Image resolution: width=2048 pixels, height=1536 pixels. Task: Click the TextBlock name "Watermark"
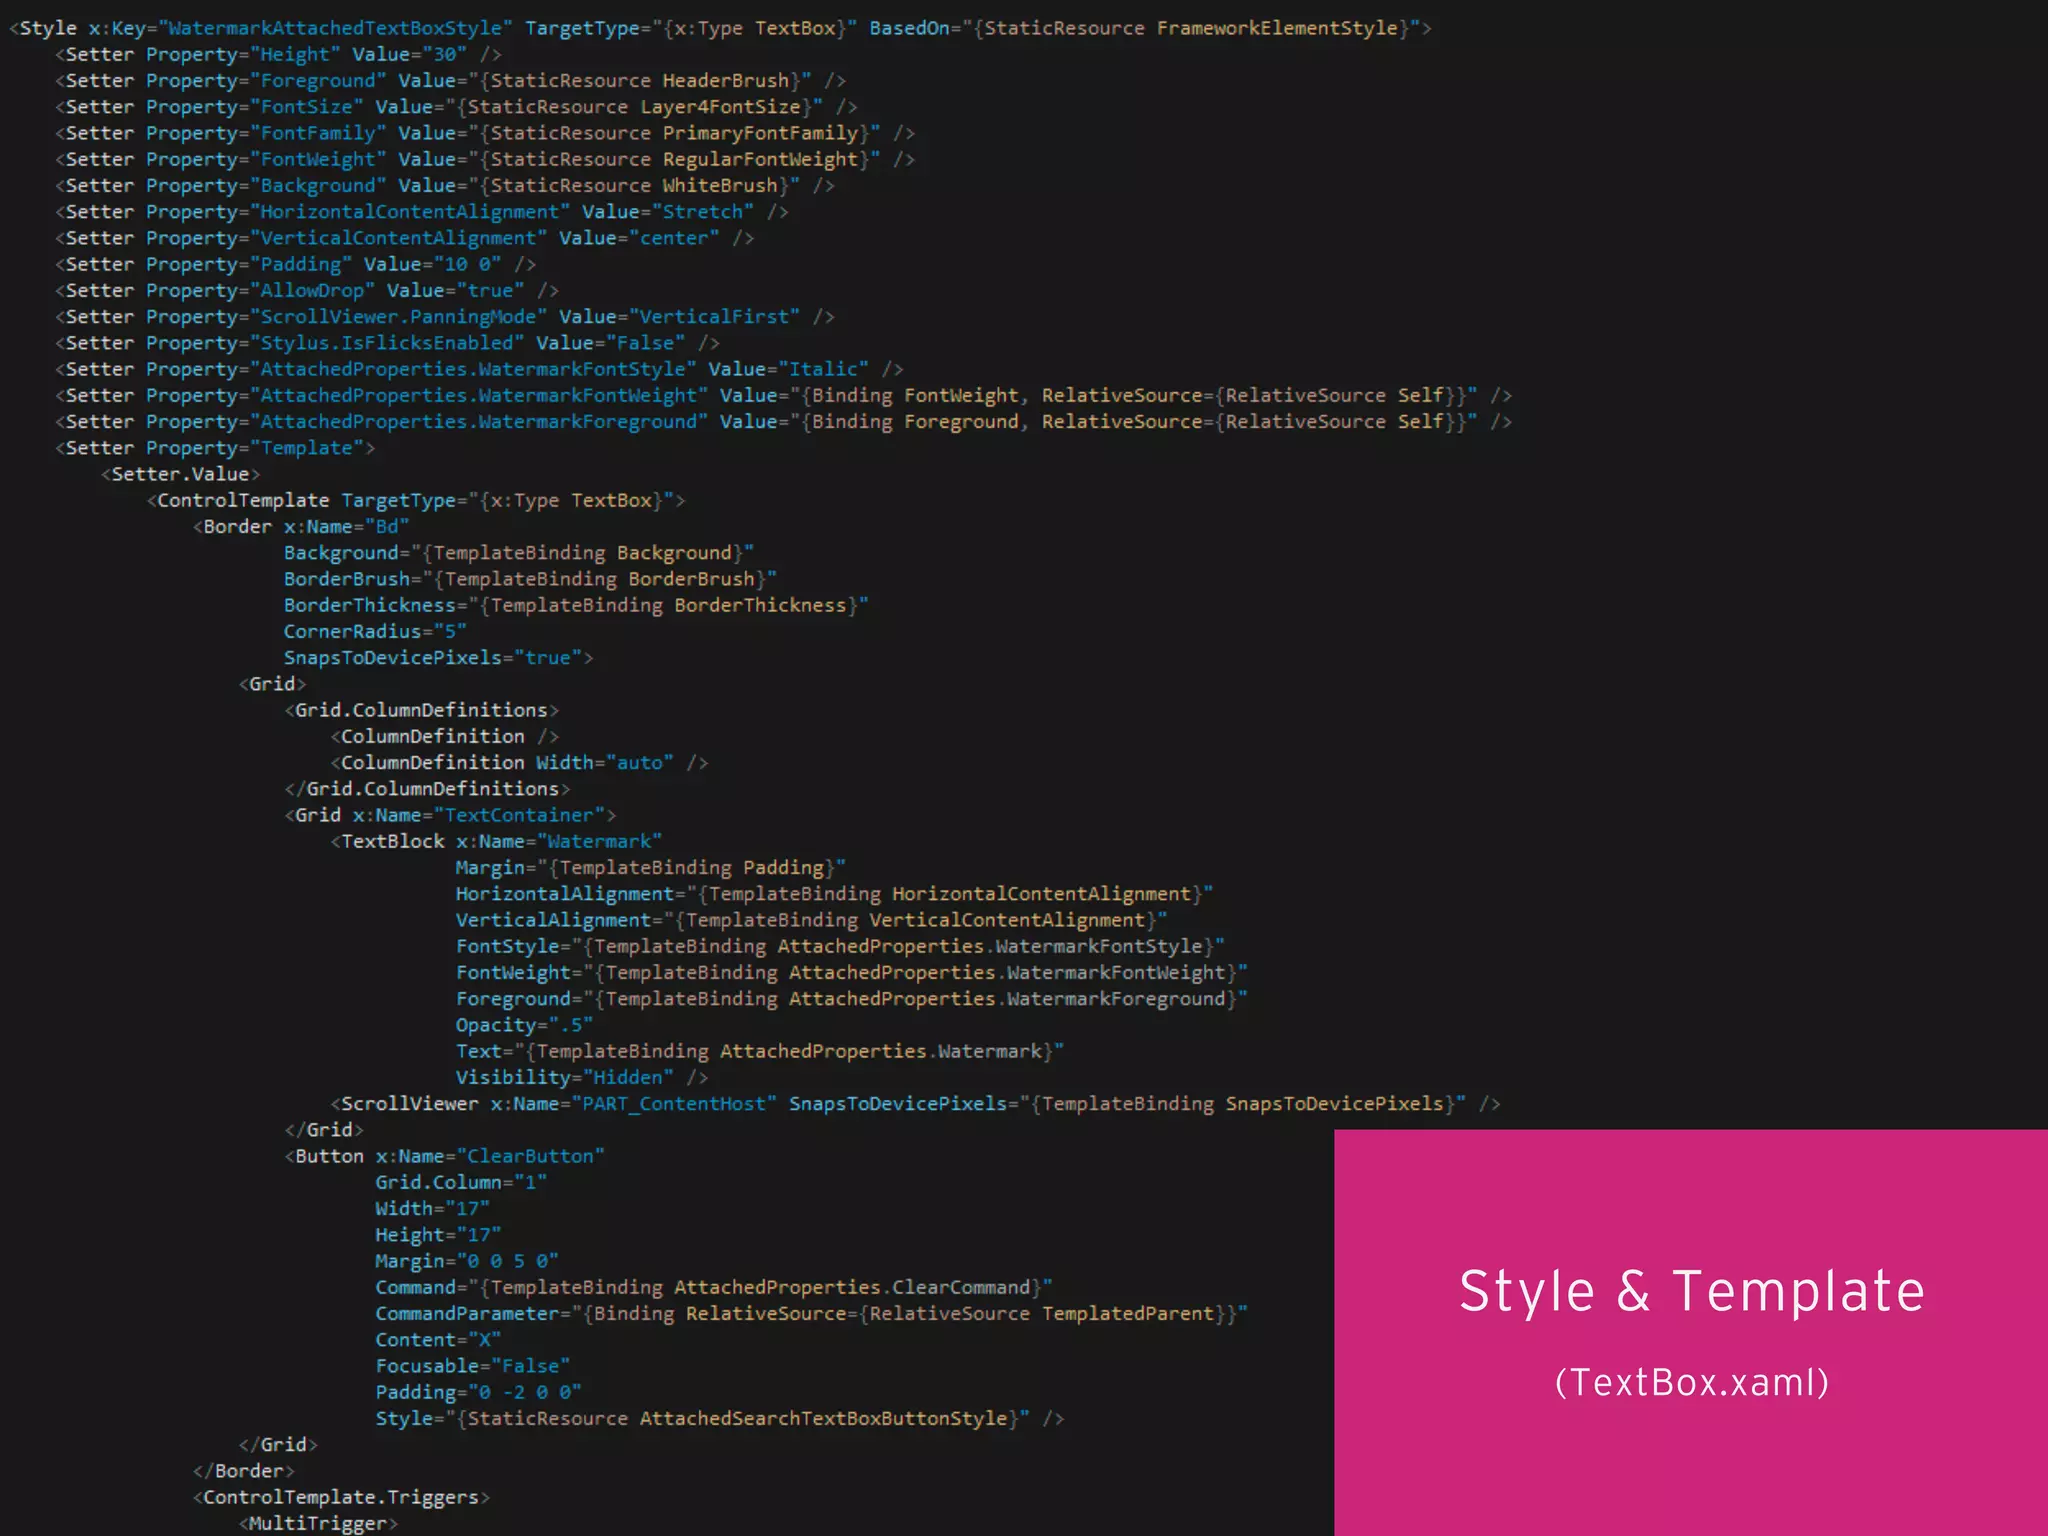point(599,841)
